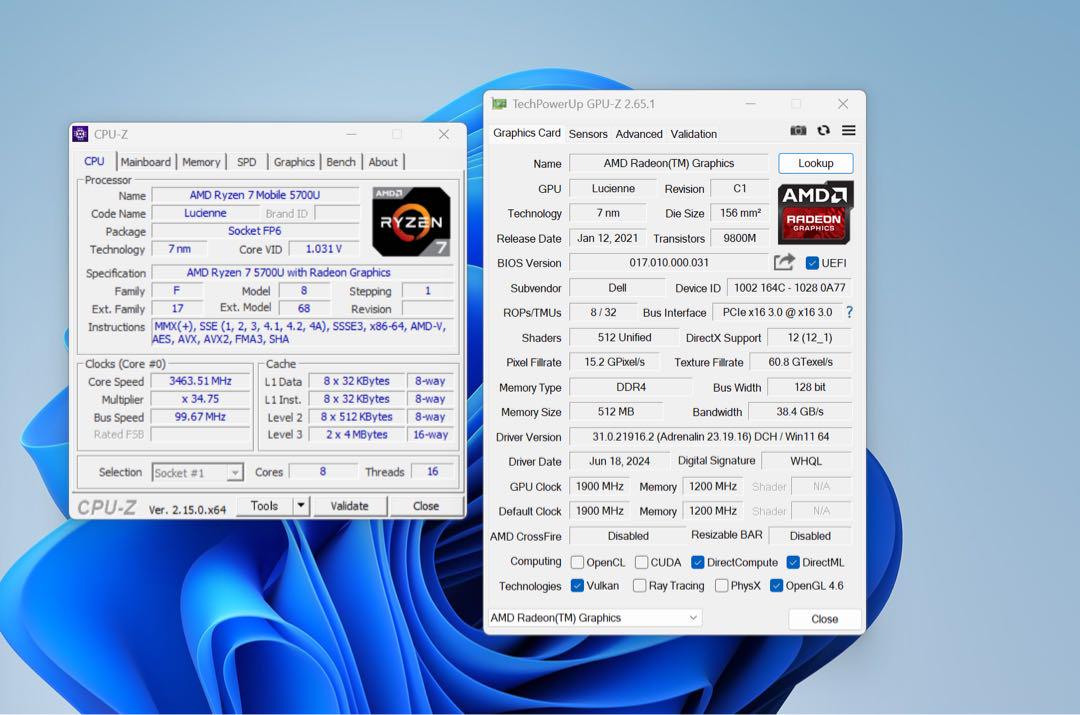The height and width of the screenshot is (715, 1080).
Task: Click the CPU-Z Specification field
Action: pos(302,273)
